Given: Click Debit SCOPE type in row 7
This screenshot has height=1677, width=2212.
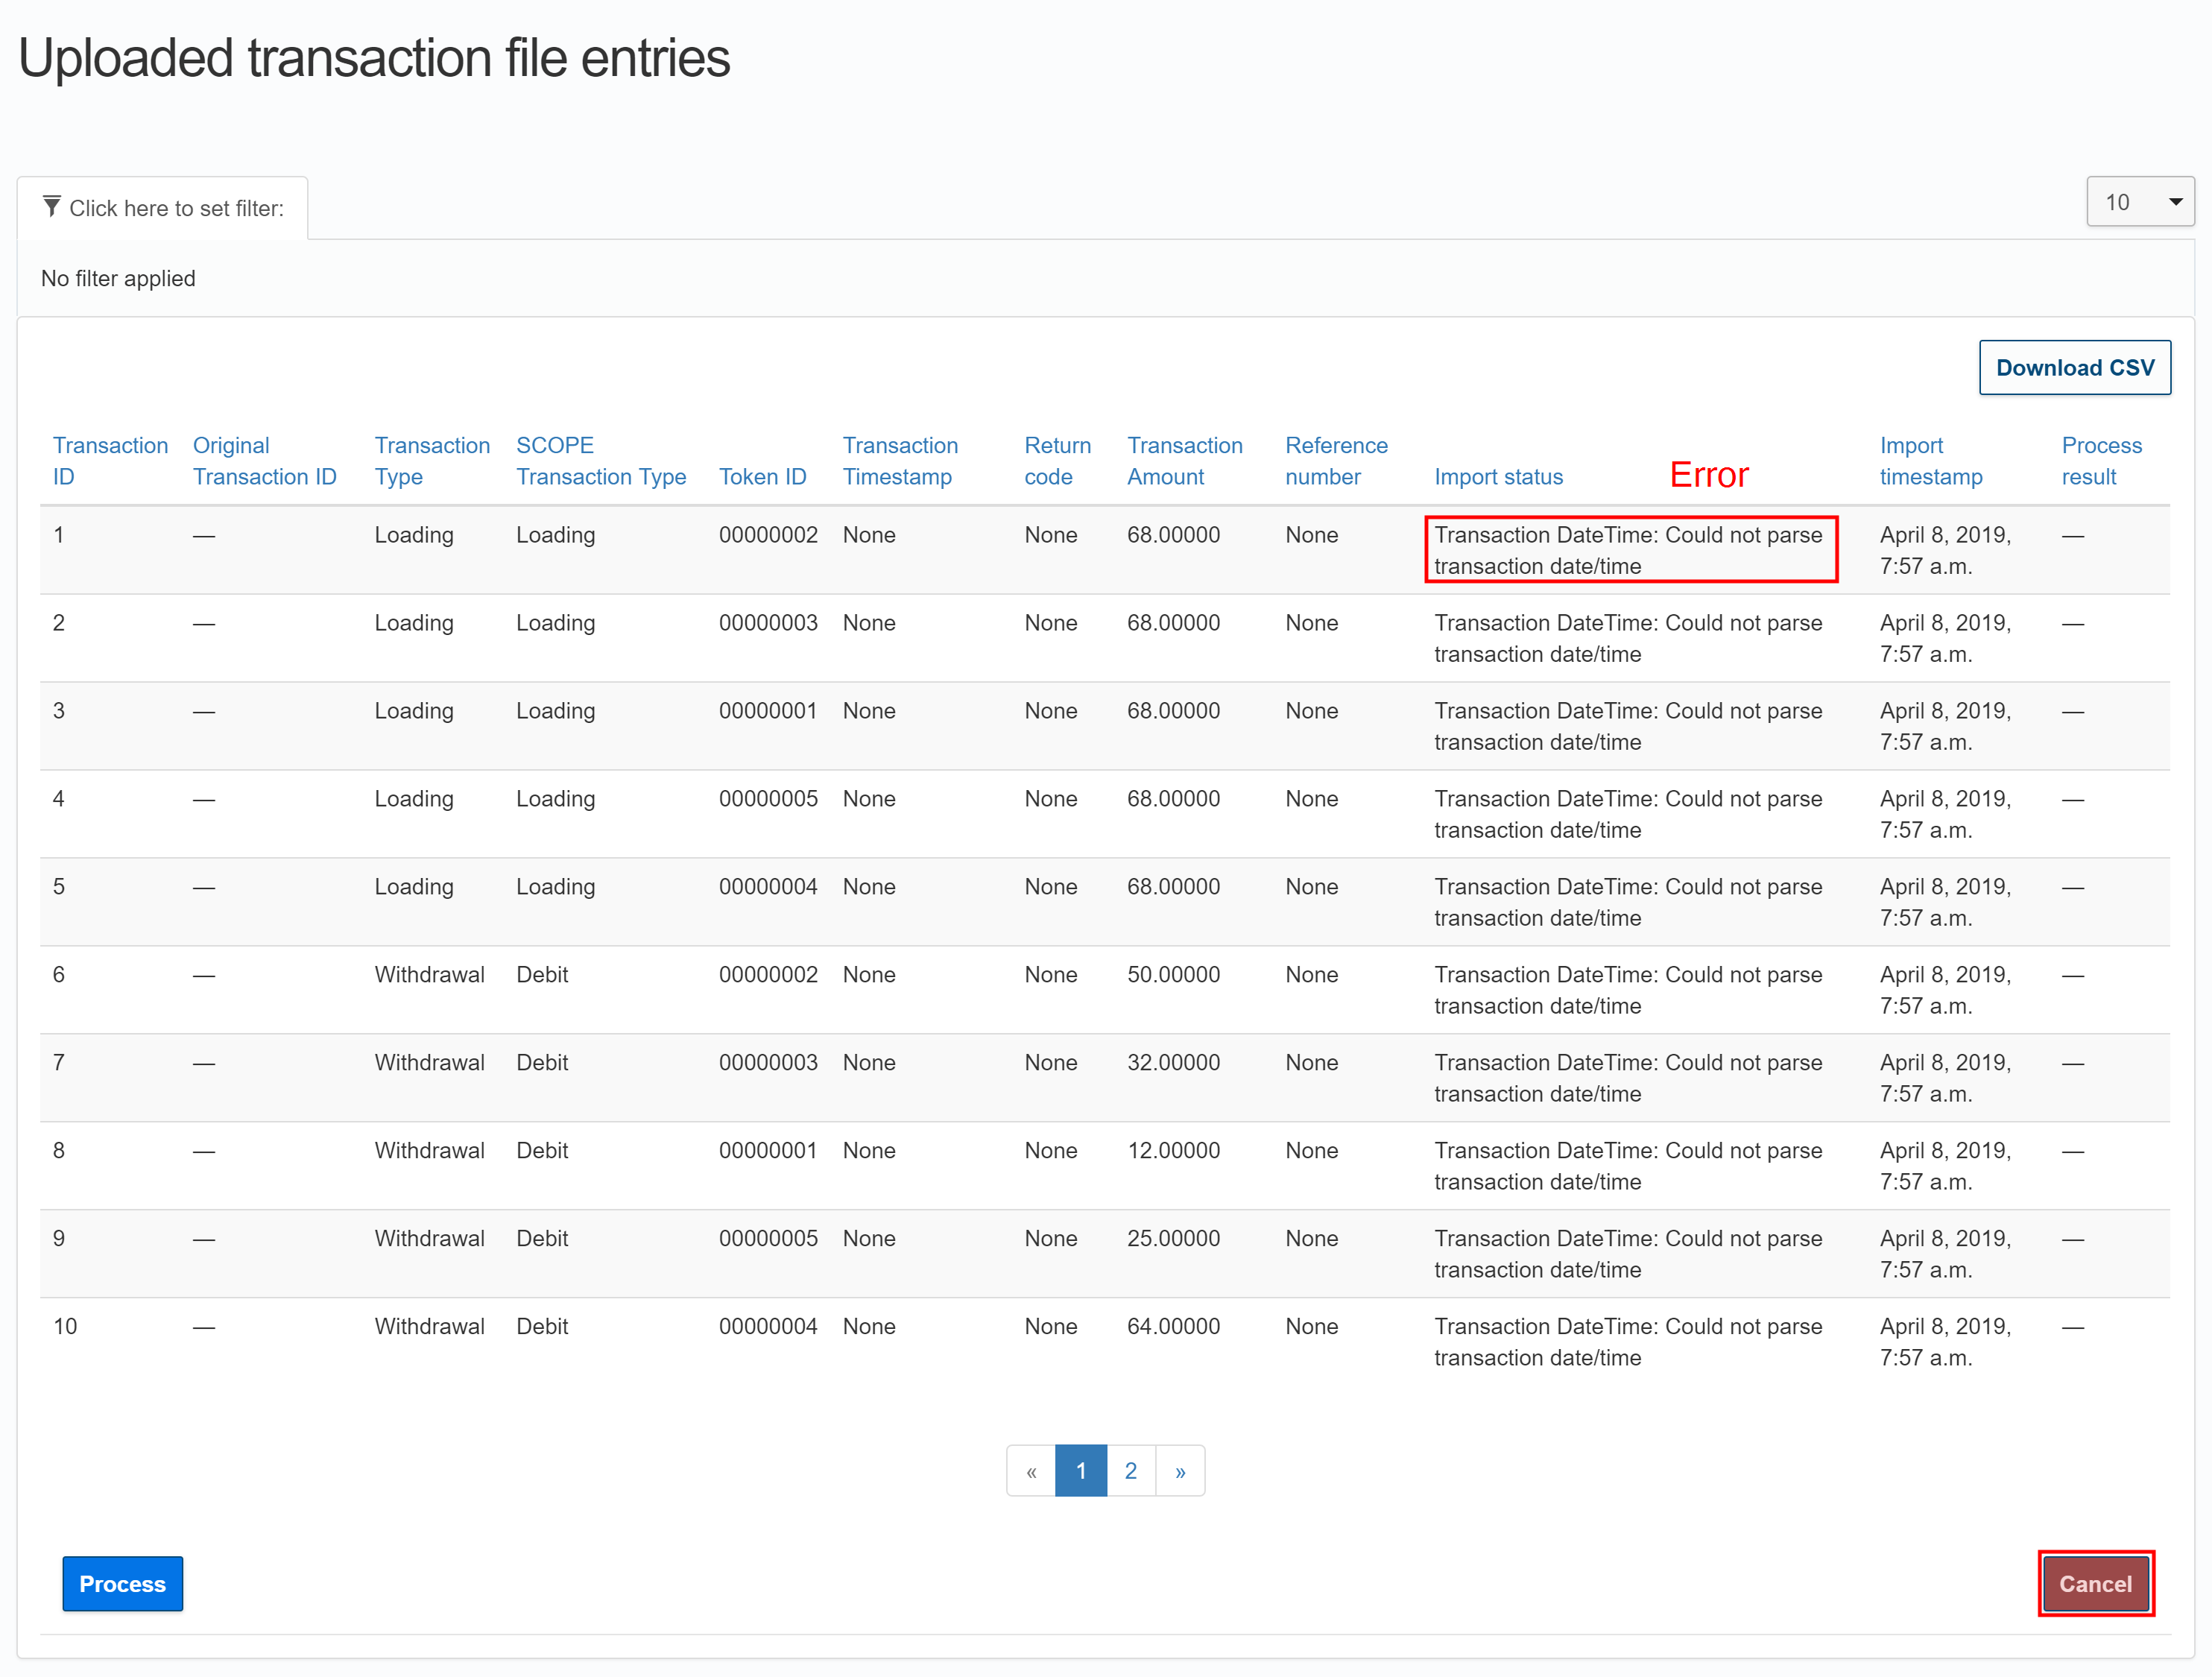Looking at the screenshot, I should 542,1063.
